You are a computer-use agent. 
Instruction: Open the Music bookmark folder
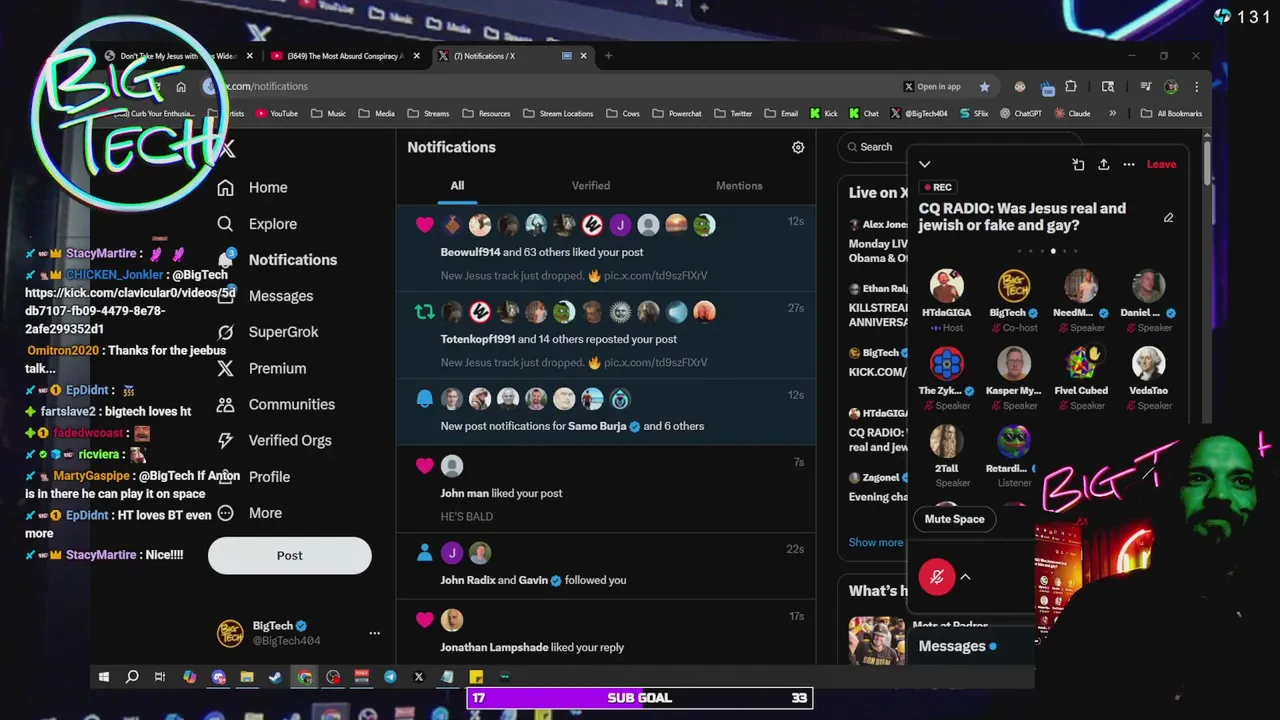click(329, 114)
